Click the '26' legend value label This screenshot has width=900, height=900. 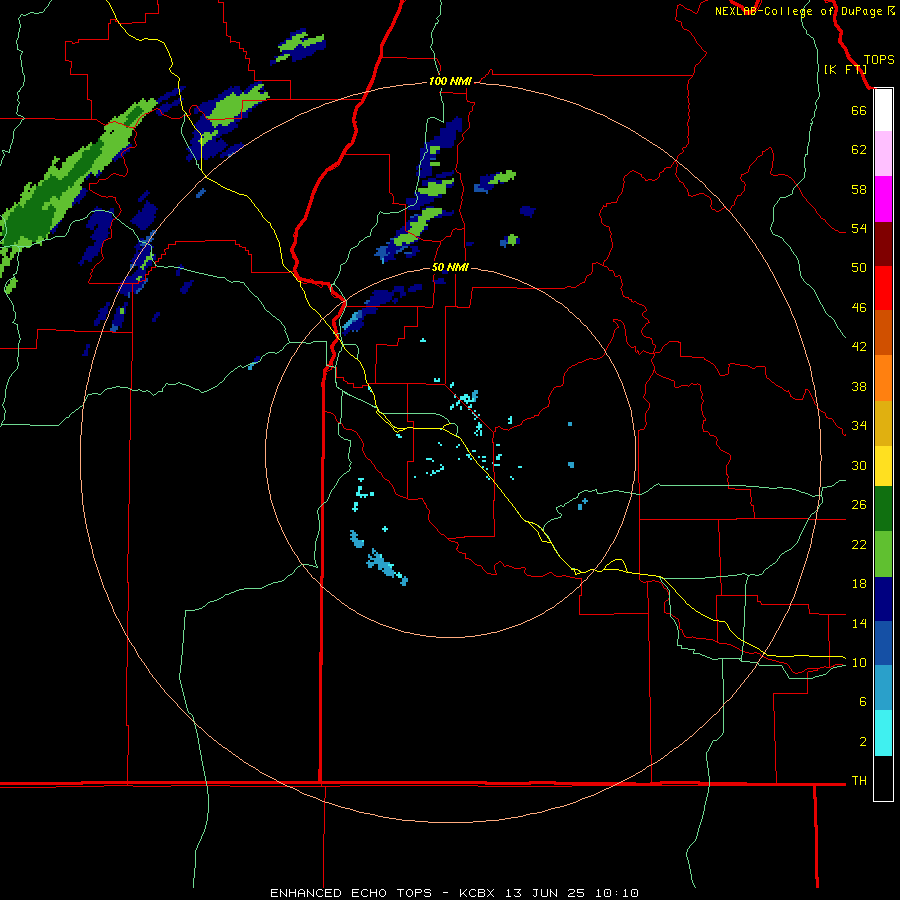(x=859, y=505)
